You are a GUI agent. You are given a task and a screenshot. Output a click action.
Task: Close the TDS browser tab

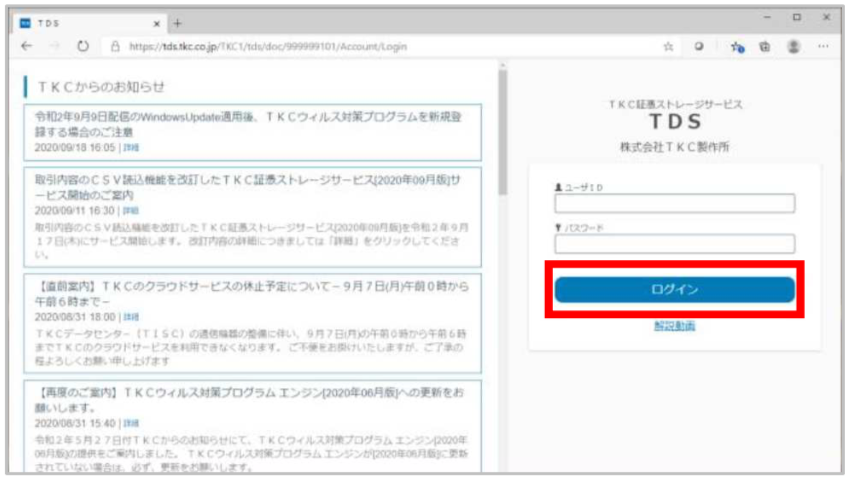click(x=156, y=23)
